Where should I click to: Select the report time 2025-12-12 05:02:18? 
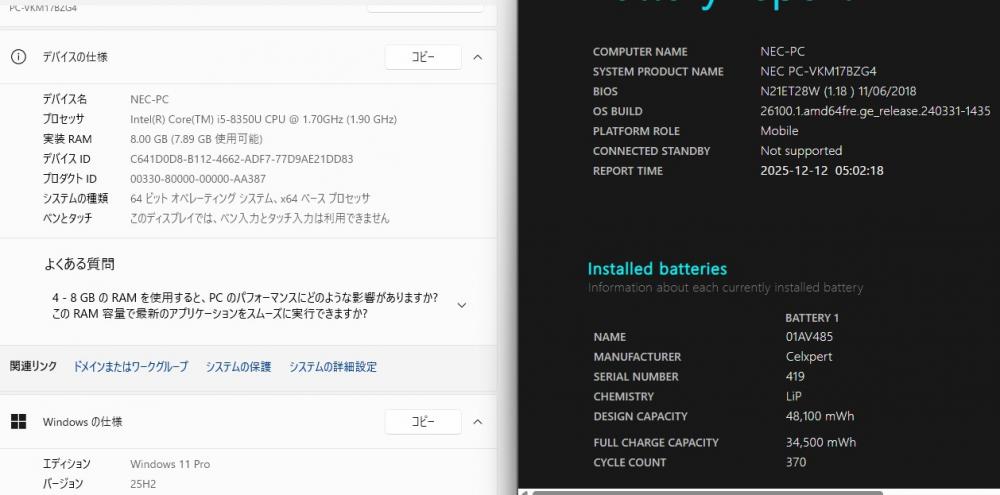(x=821, y=170)
